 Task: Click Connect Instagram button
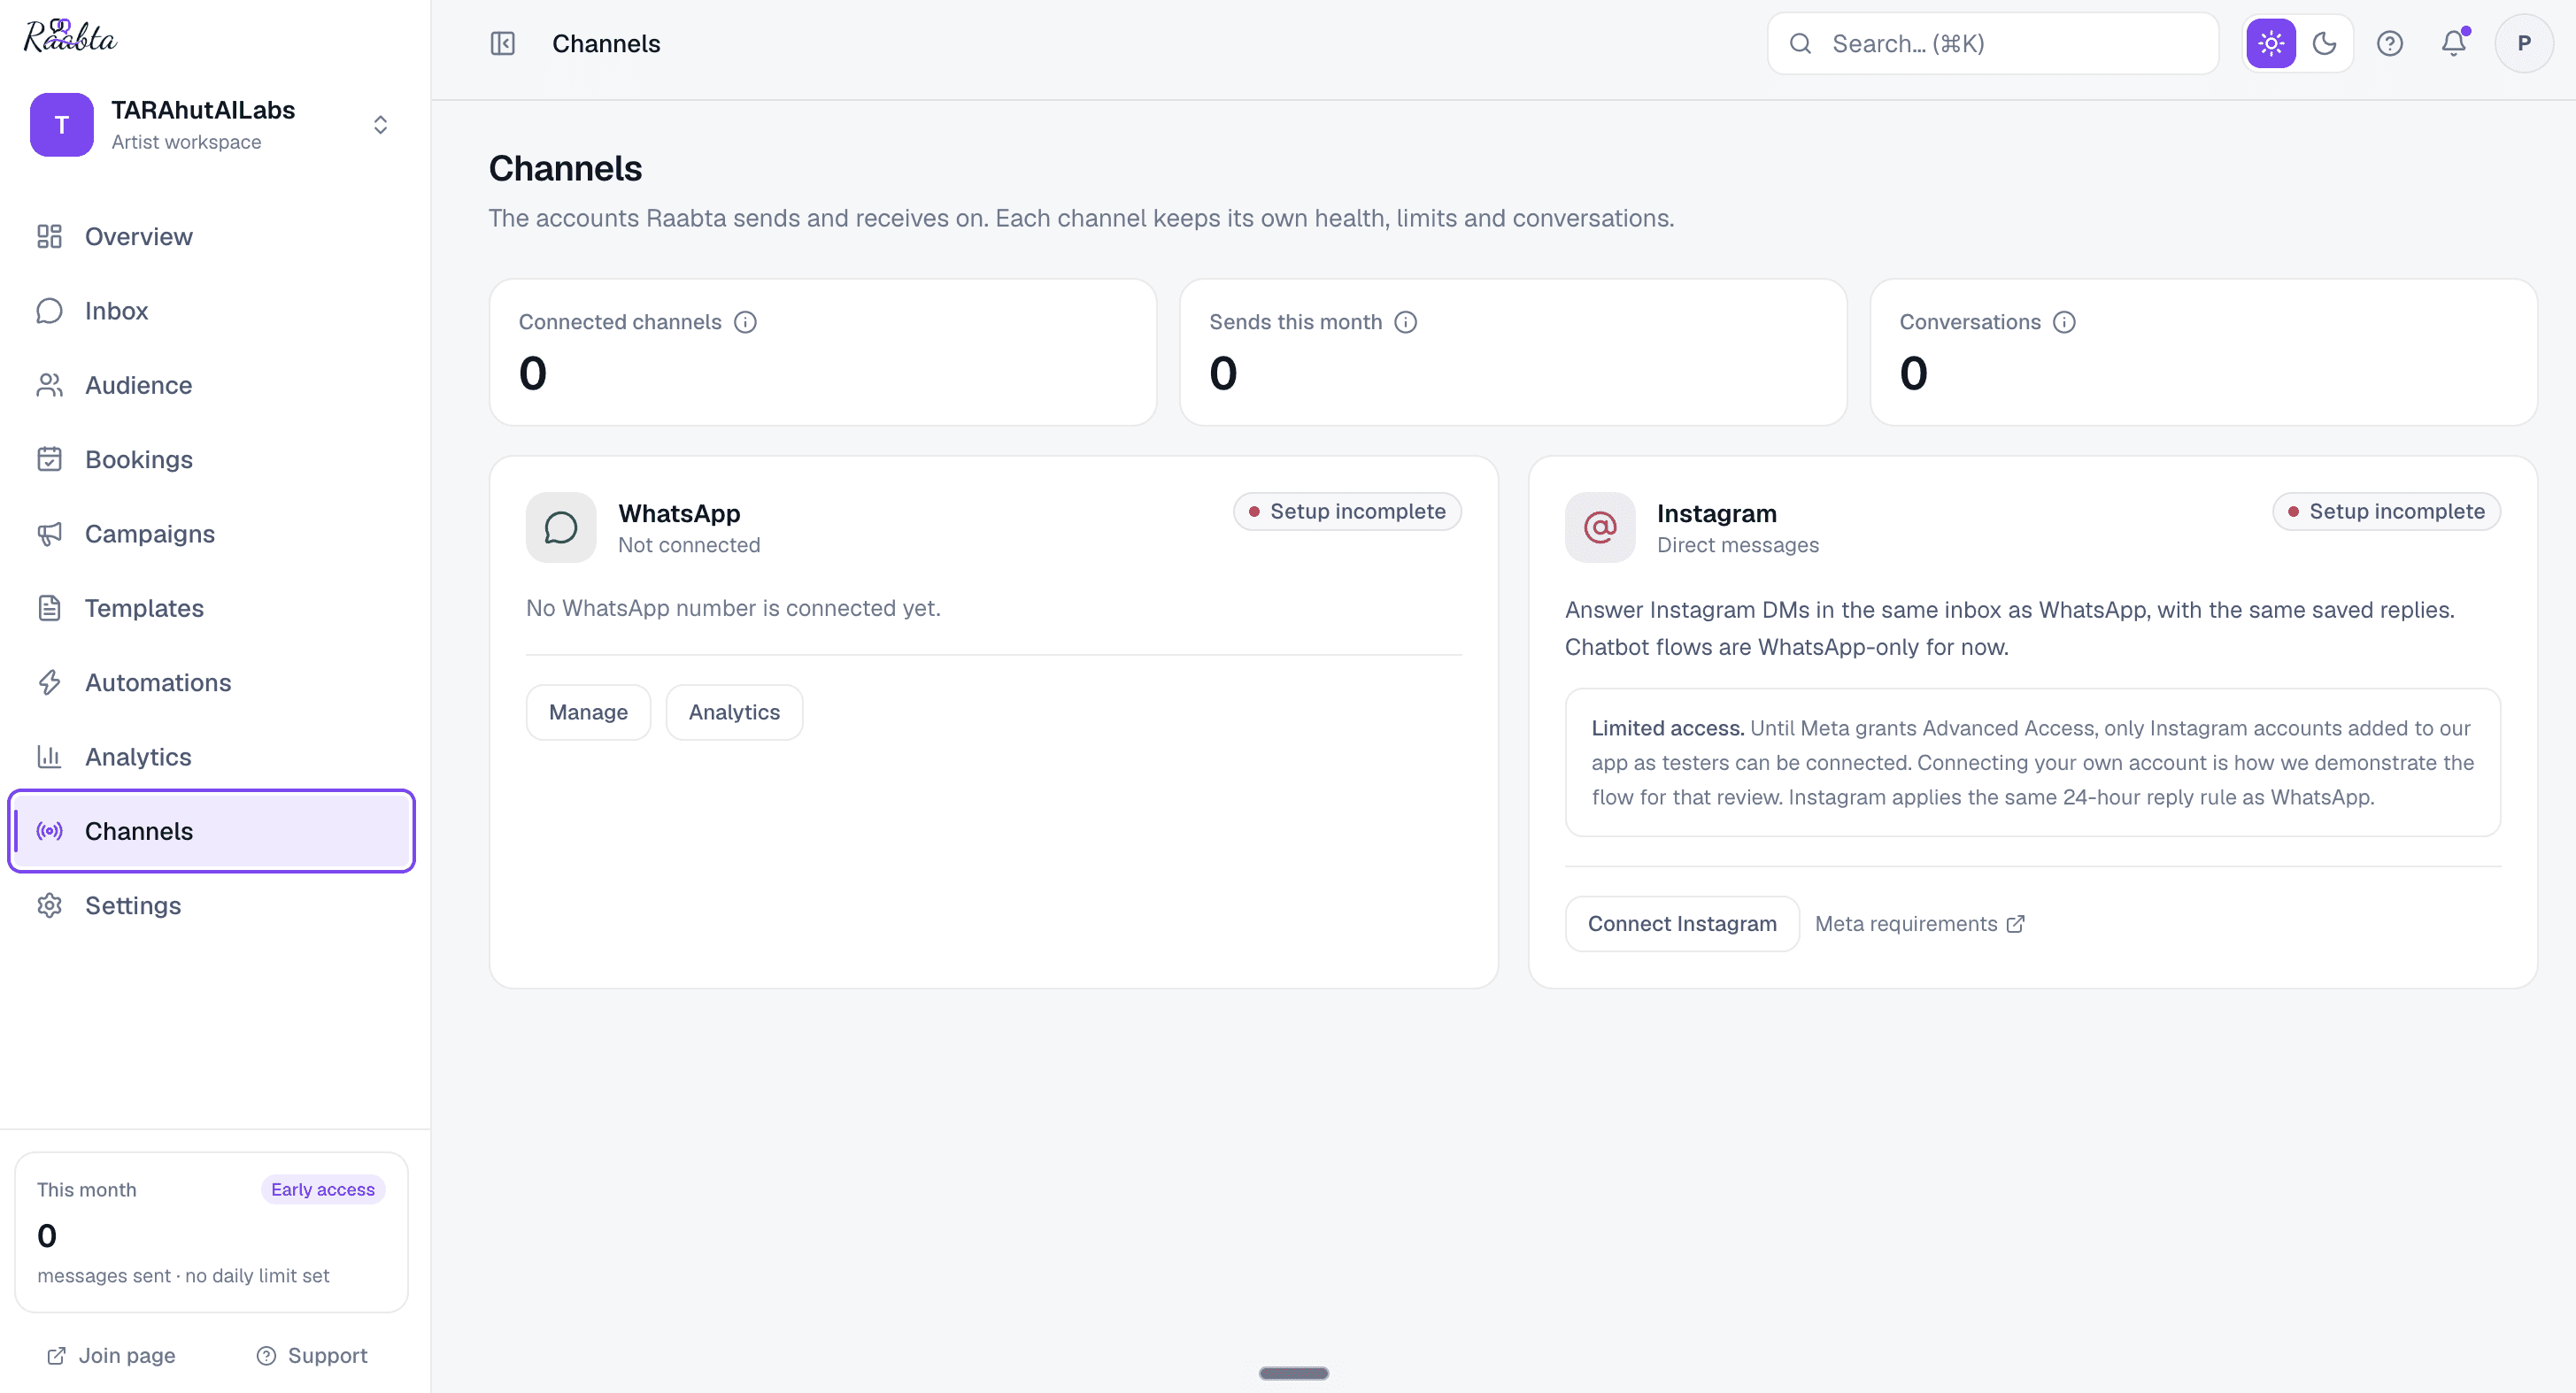point(1682,924)
